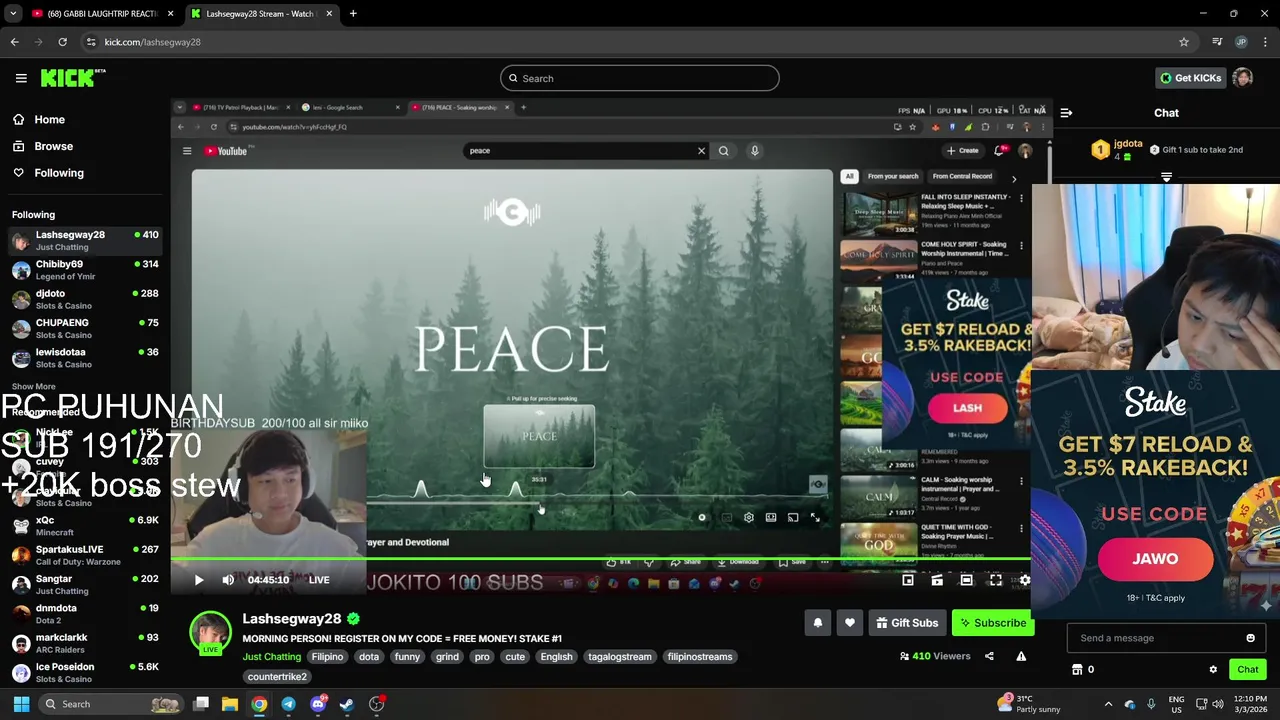Open lewisdotaa channel in sidebar
Image resolution: width=1280 pixels, height=720 pixels.
(85, 358)
